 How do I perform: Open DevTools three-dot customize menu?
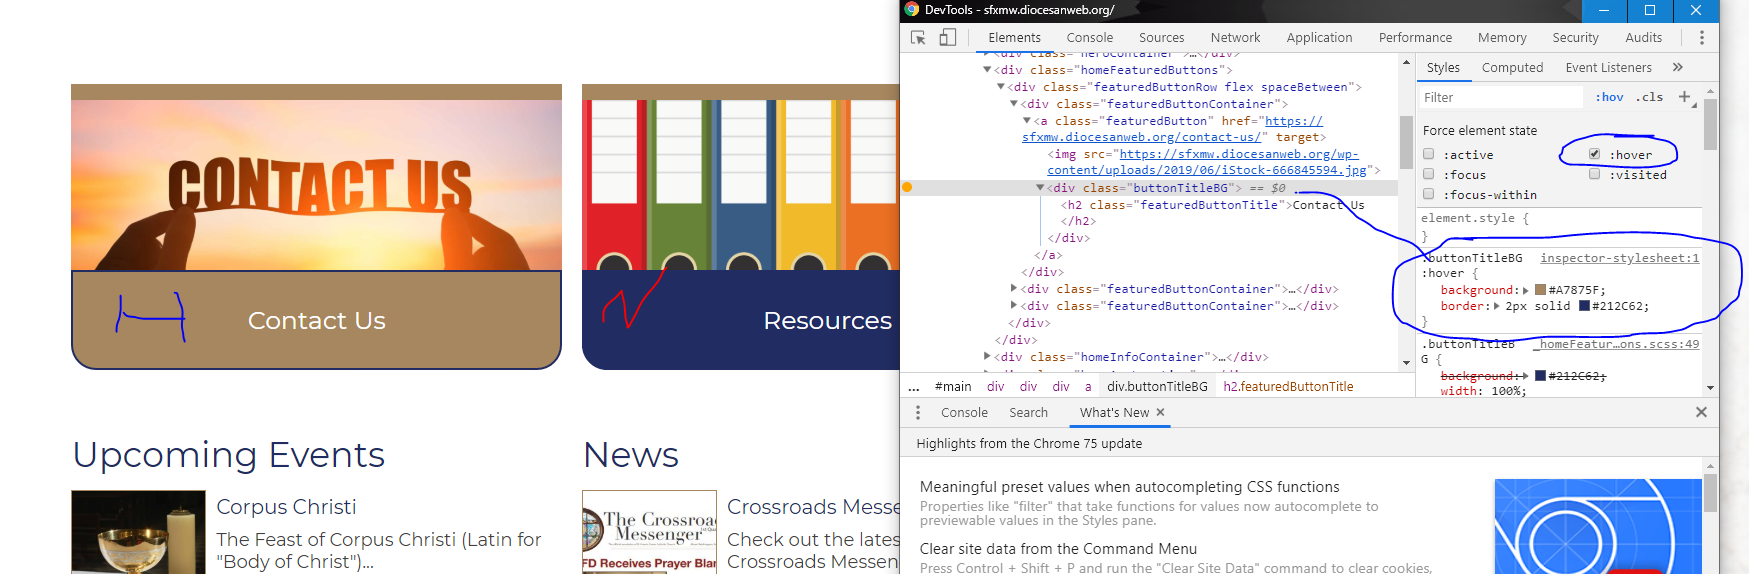pyautogui.click(x=1701, y=38)
